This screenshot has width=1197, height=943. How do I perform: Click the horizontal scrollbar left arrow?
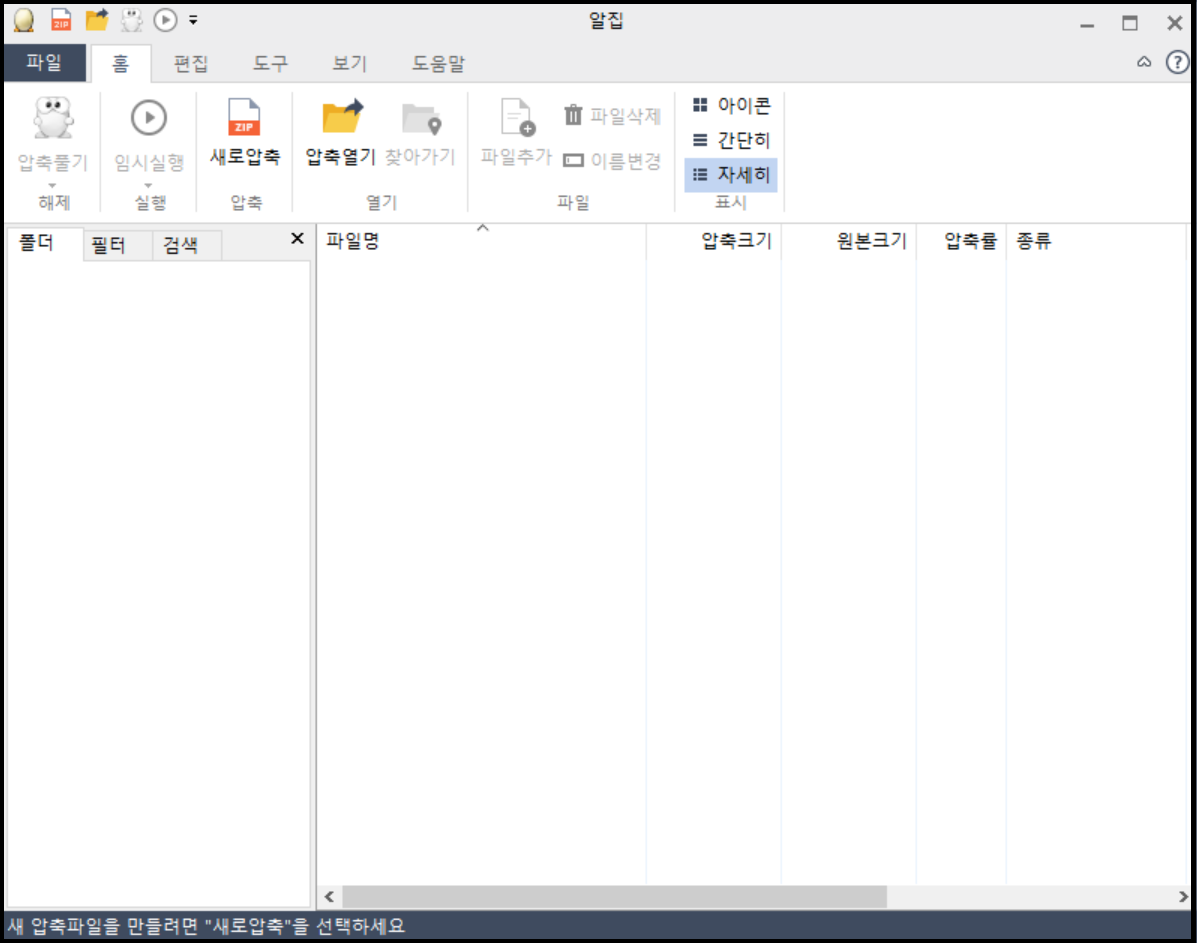(x=330, y=896)
